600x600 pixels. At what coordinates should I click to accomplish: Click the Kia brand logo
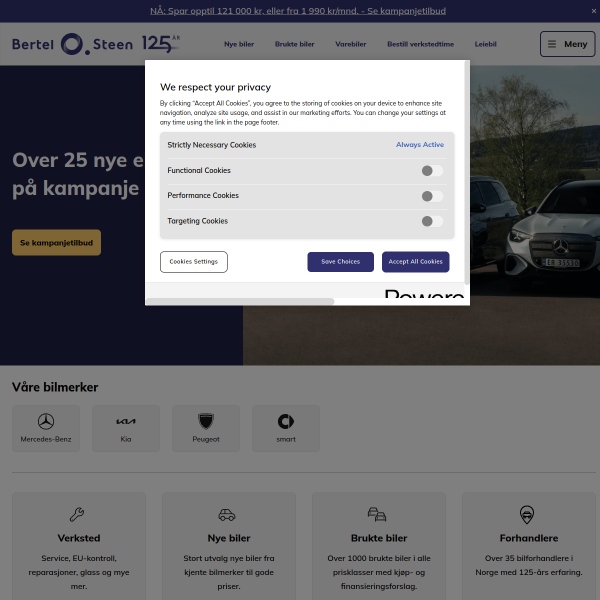126,421
